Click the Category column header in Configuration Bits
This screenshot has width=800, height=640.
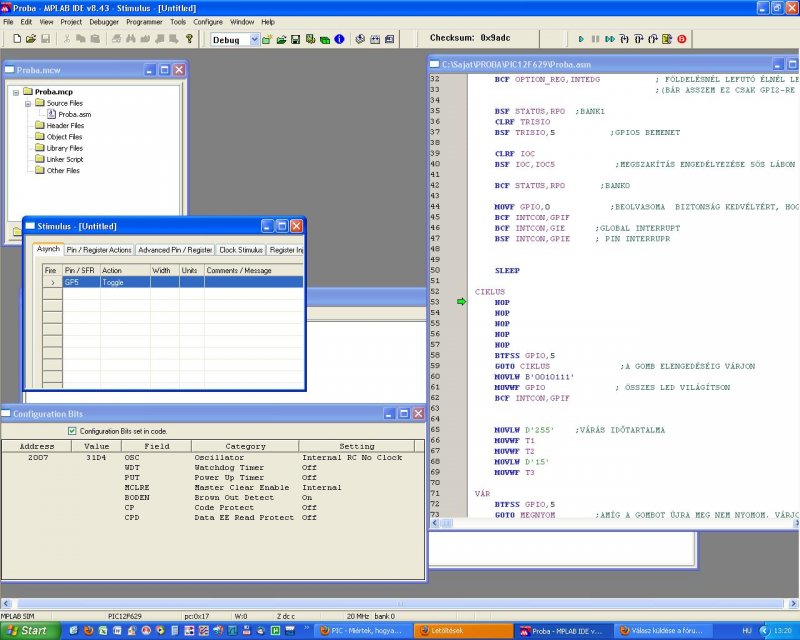(x=245, y=447)
